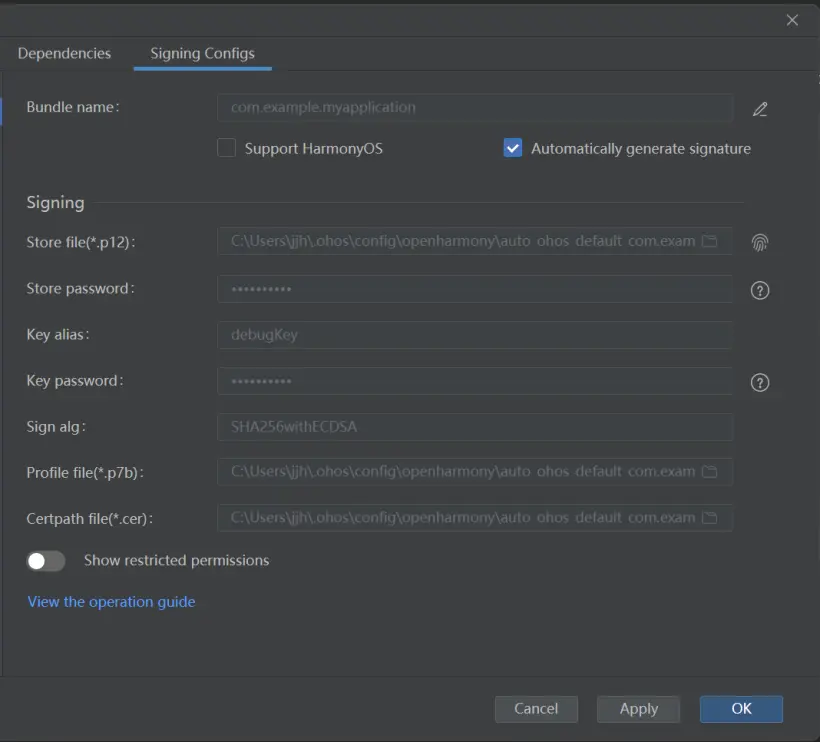820x742 pixels.
Task: Click the Key password: label
Action: pyautogui.click(x=75, y=381)
